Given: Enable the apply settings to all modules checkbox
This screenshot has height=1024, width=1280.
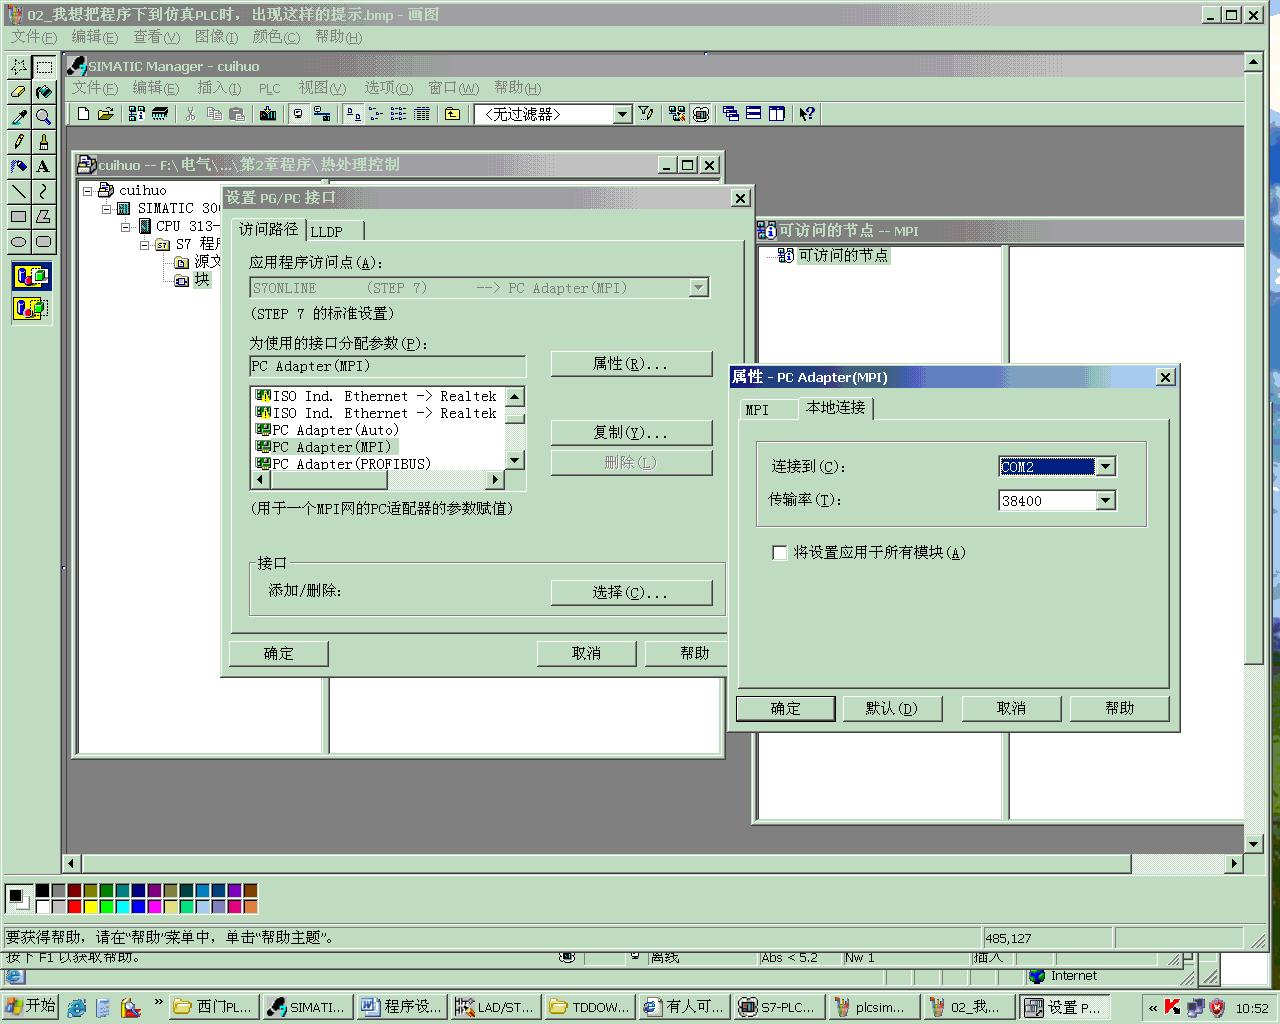Looking at the screenshot, I should (780, 553).
